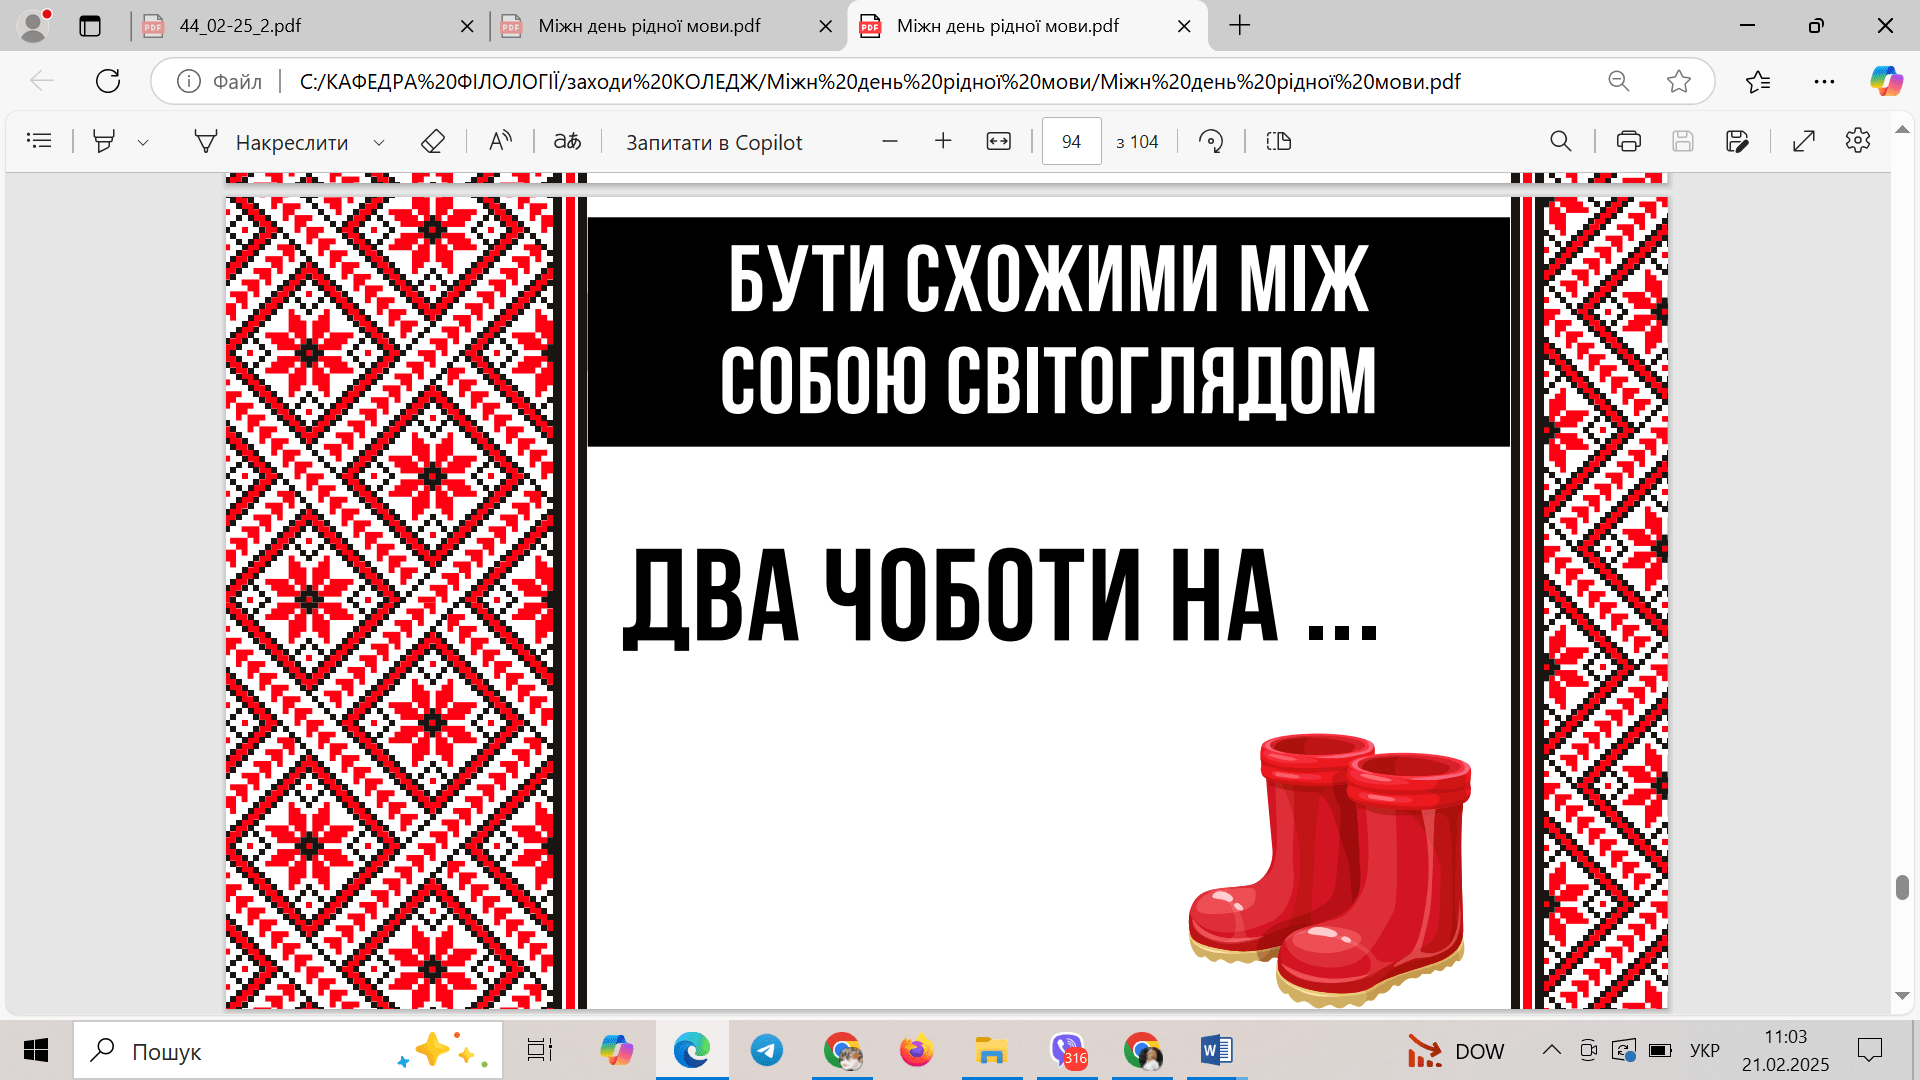This screenshot has height=1080, width=1920.
Task: Click the vertical scrollbar thumb
Action: pos(1901,887)
